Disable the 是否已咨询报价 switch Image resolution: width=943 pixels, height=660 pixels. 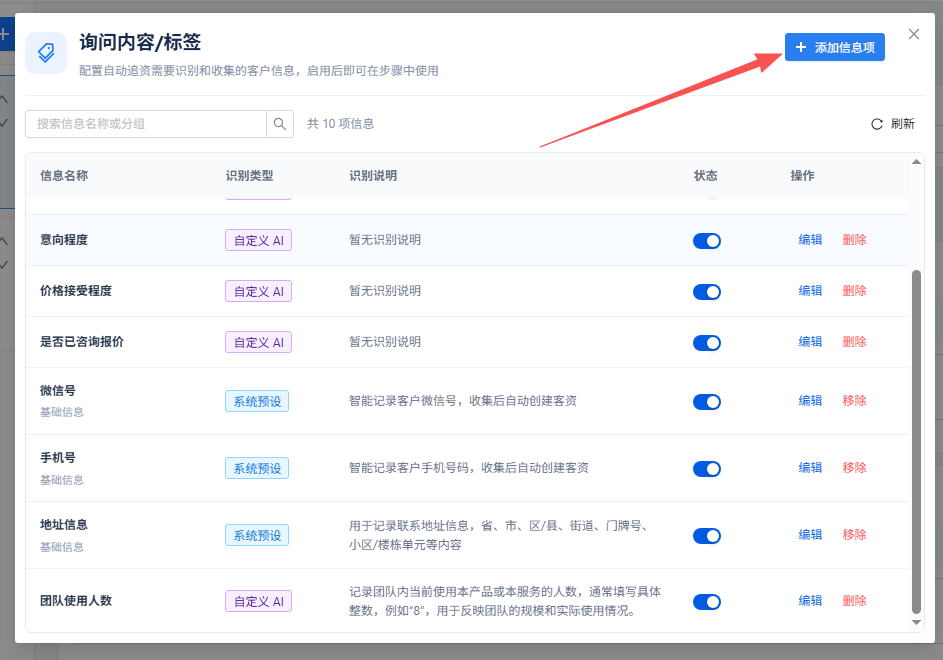[707, 343]
